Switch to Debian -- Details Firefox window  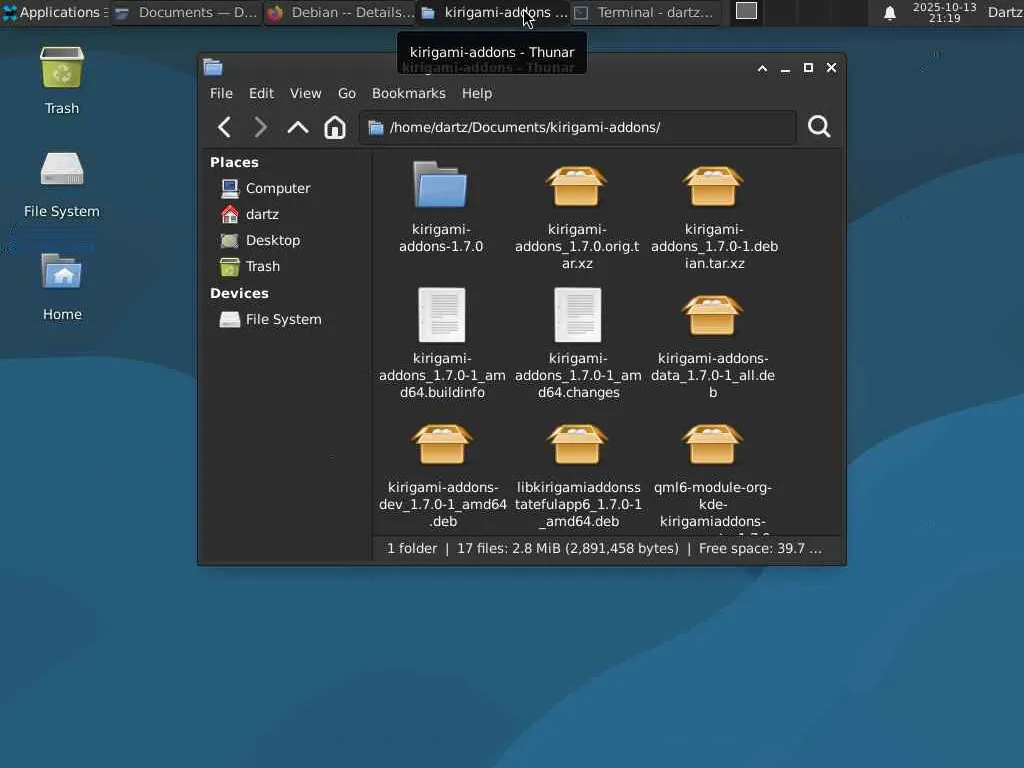[x=340, y=12]
